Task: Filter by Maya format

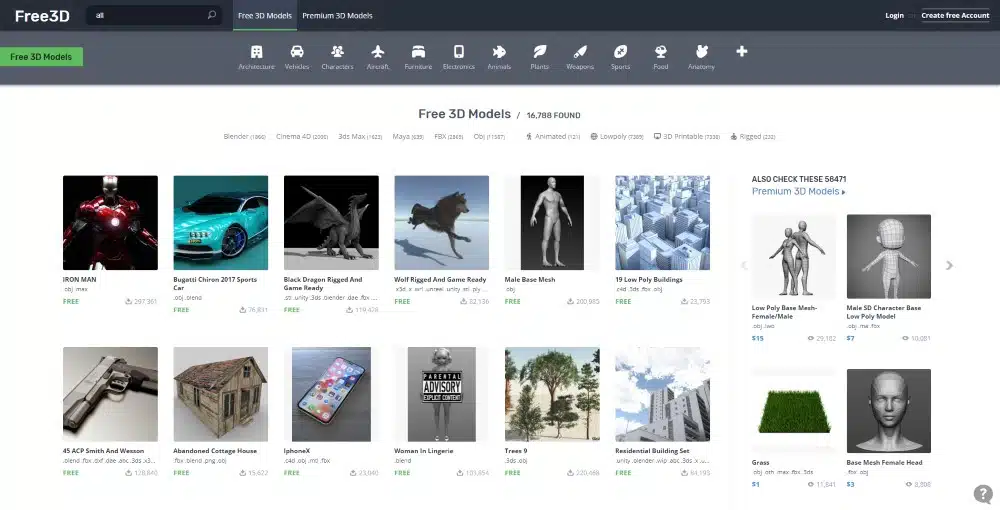Action: (x=408, y=136)
